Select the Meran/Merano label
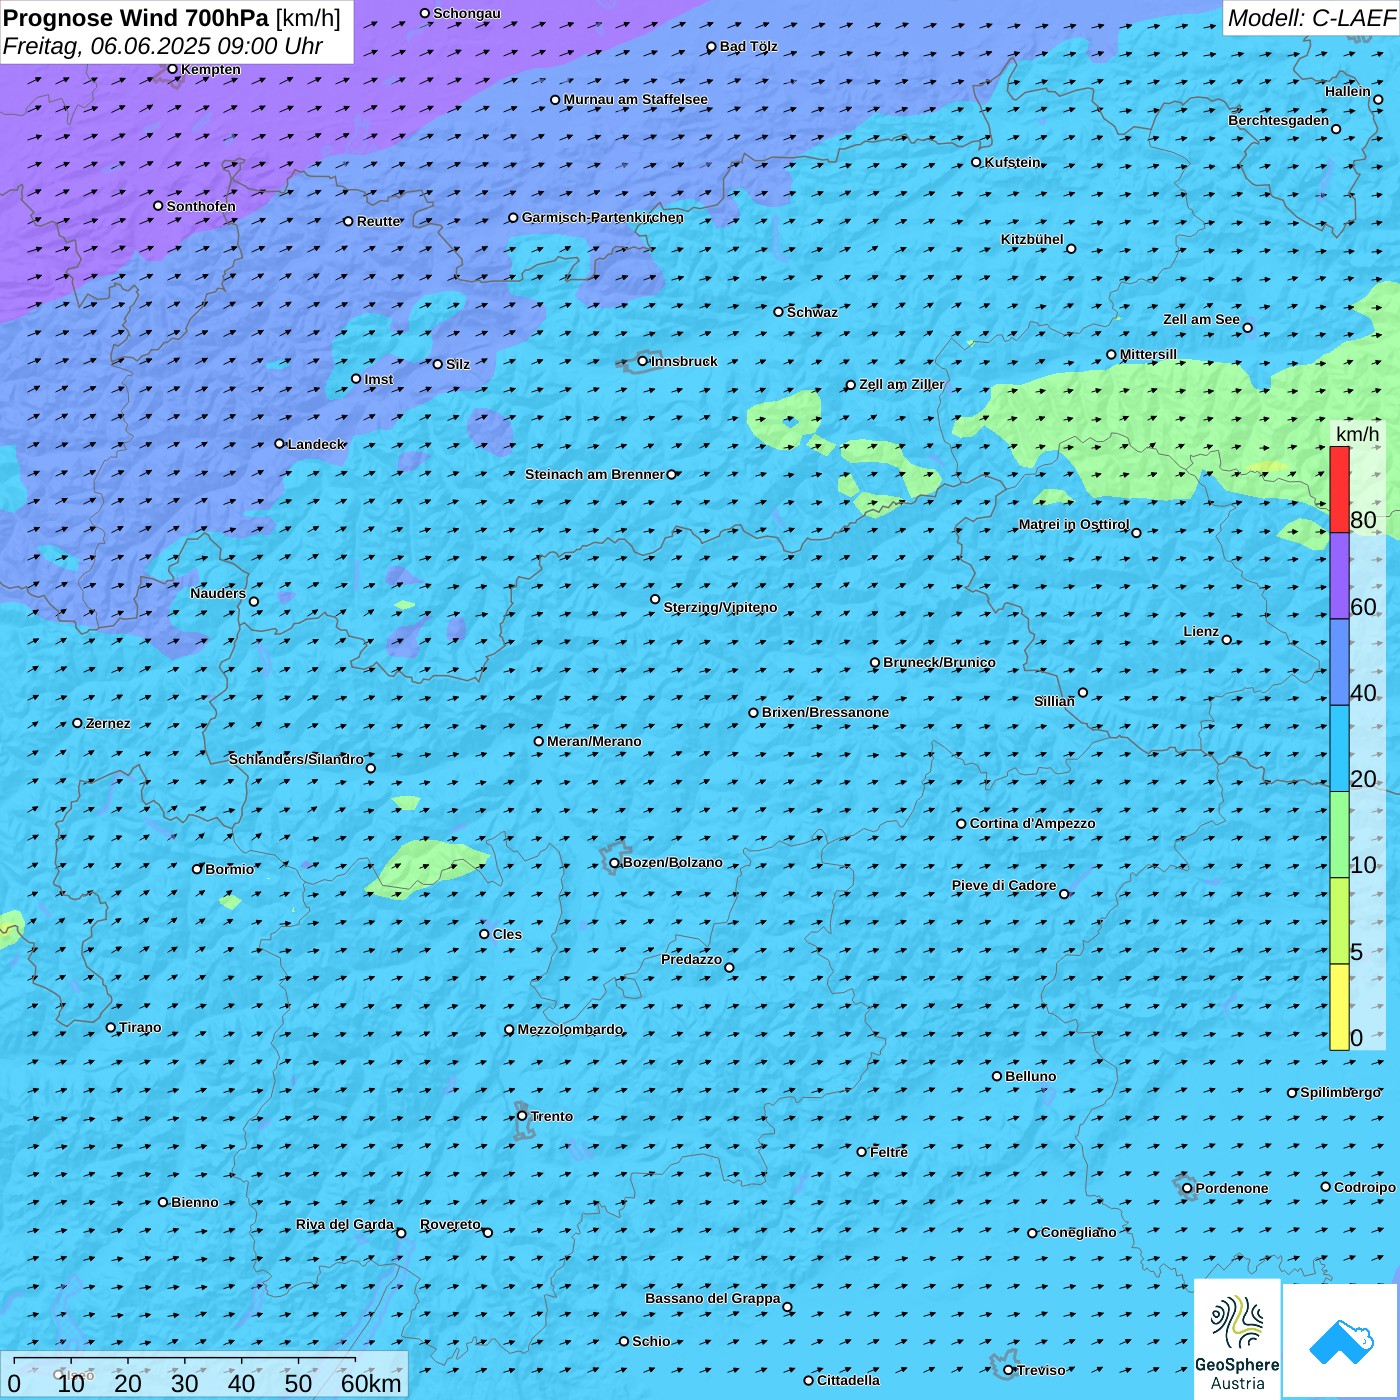 pos(594,741)
